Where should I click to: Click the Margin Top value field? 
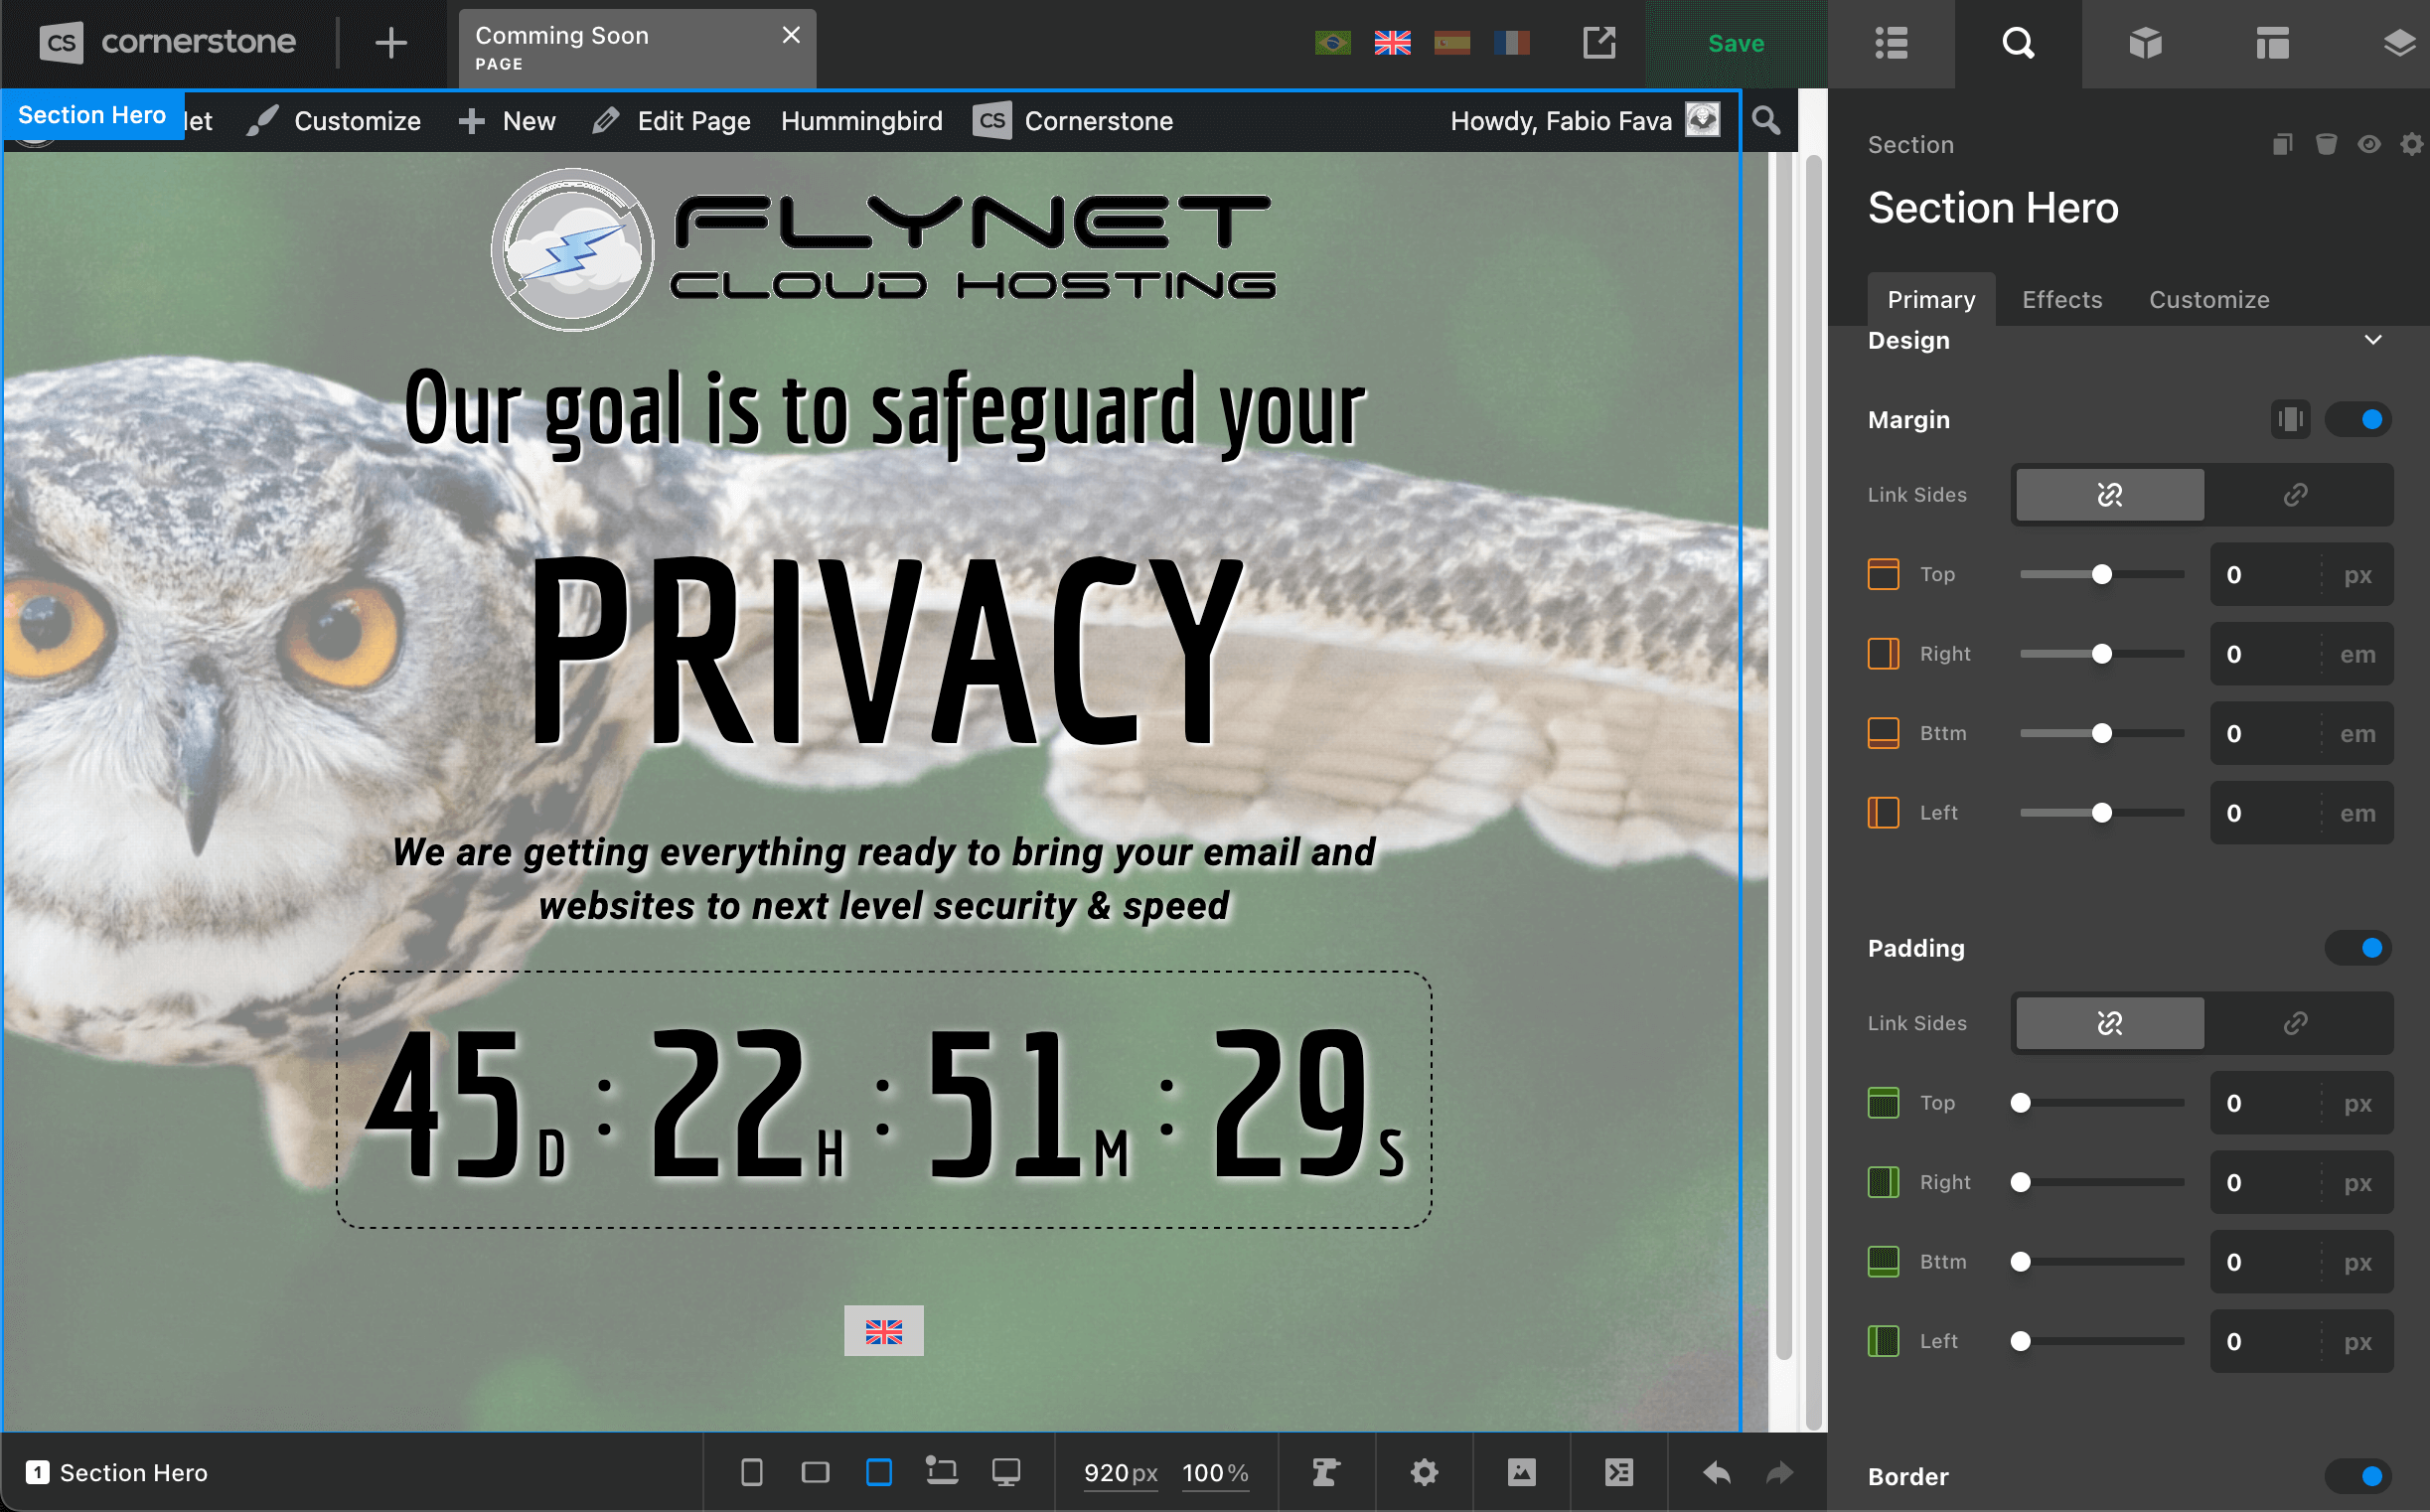click(x=2264, y=574)
